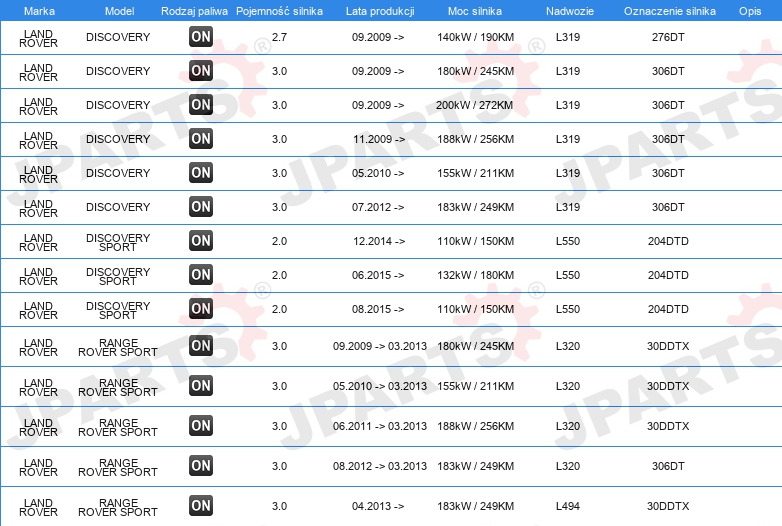
Task: Select the ON icon in the 06.2011 -> 03.2013 row
Action: coord(201,425)
